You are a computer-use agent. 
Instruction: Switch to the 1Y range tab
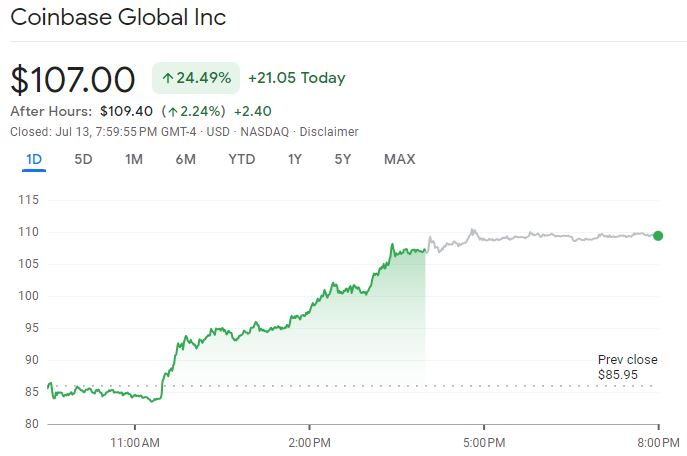pos(294,159)
